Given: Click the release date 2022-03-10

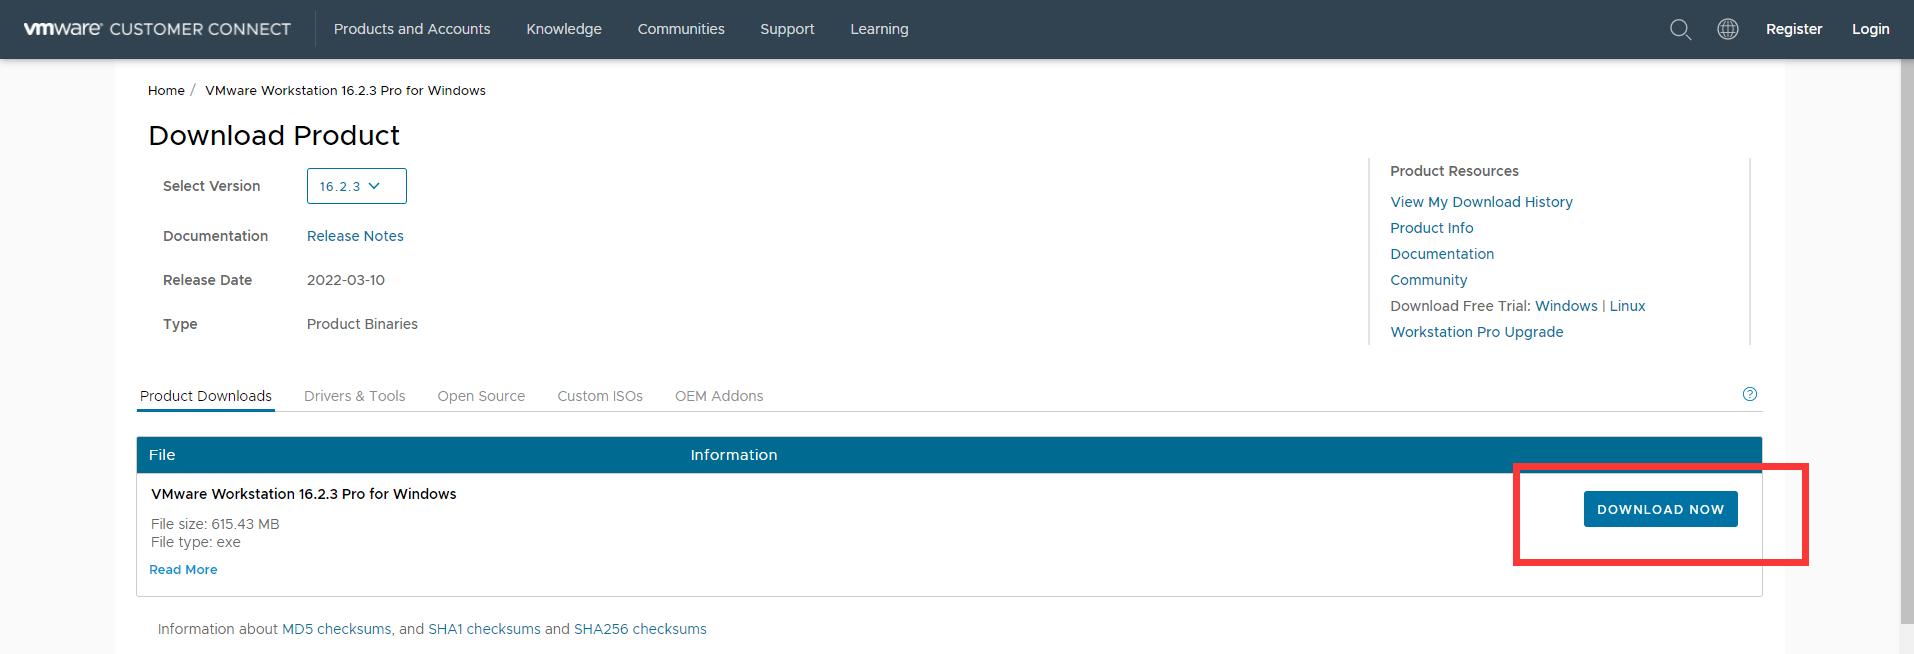Looking at the screenshot, I should pos(346,280).
